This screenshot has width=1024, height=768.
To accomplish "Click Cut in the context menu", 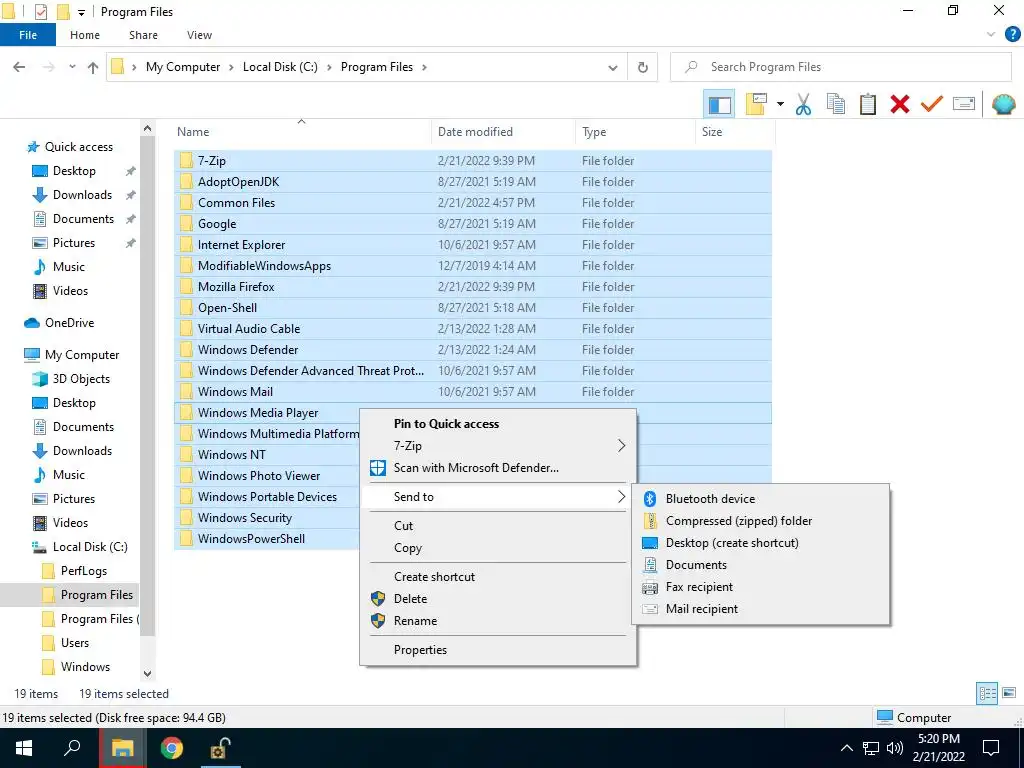I will pyautogui.click(x=498, y=526).
